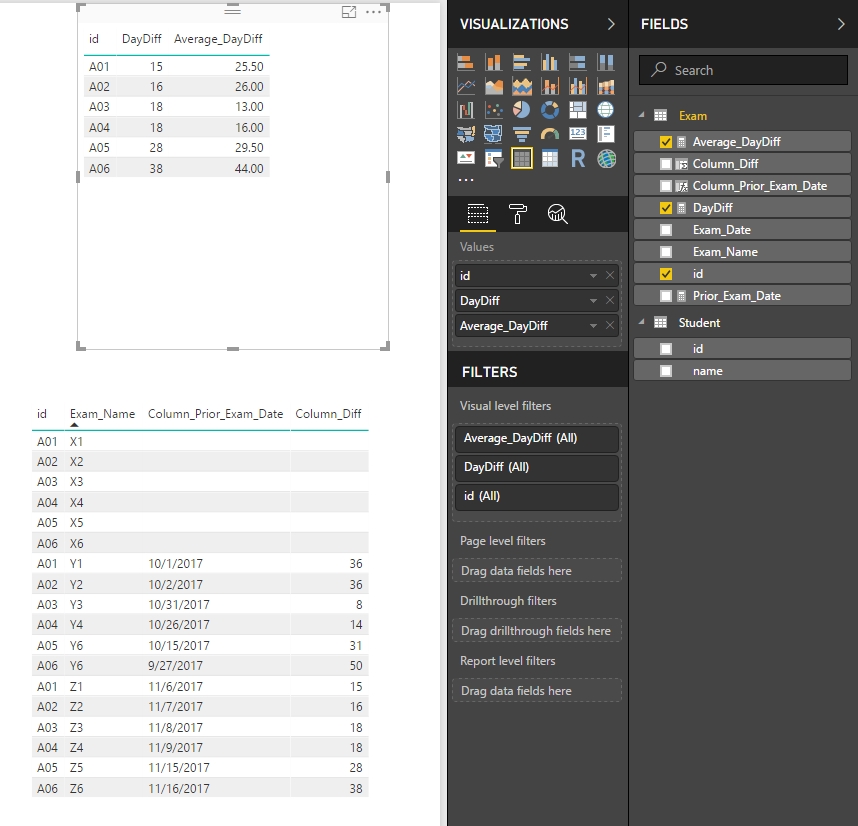Select the pie chart visual

pyautogui.click(x=521, y=110)
